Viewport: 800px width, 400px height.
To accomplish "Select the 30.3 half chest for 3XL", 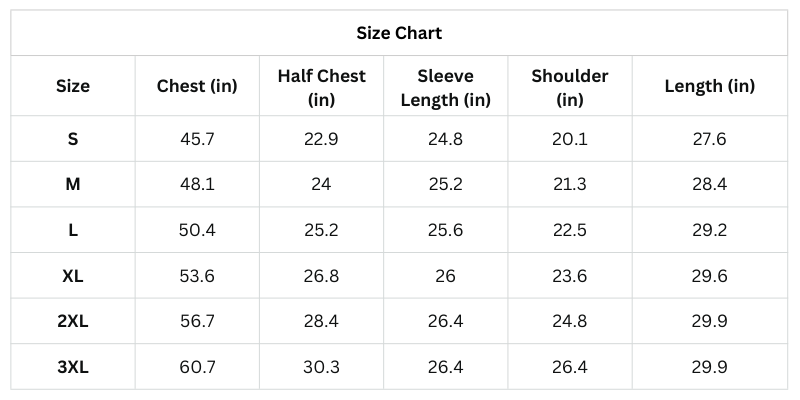I will 321,367.
